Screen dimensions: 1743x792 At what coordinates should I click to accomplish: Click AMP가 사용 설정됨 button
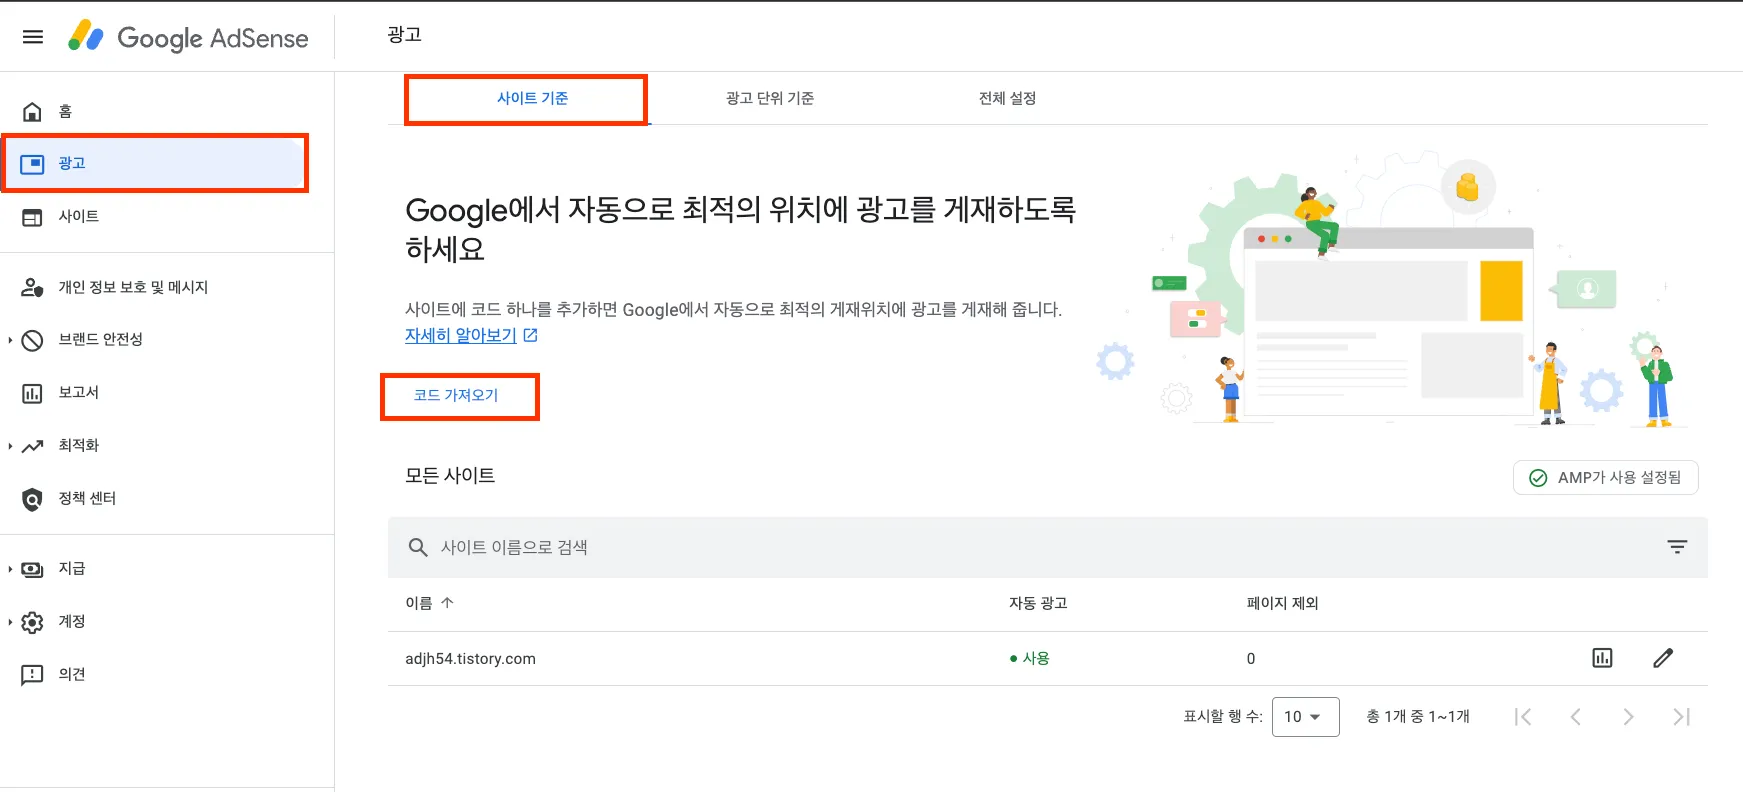coord(1606,478)
